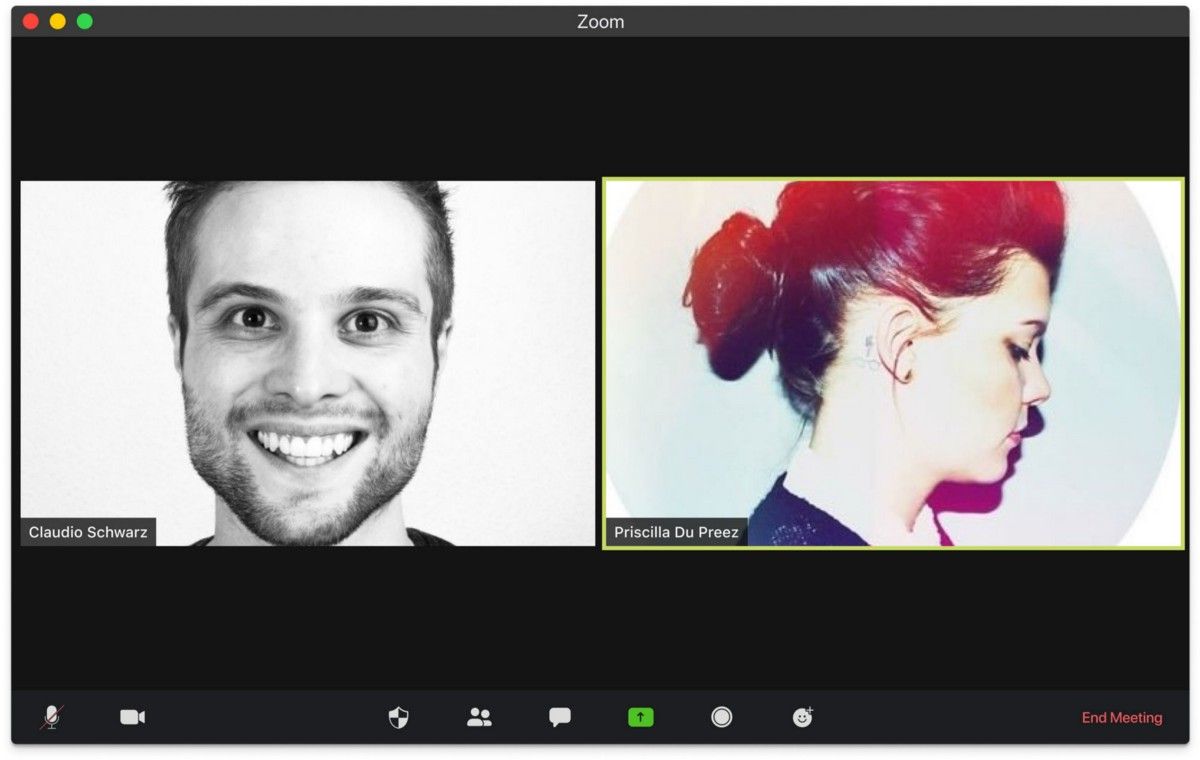Open the Security shield options
The image size is (1200, 760).
(398, 717)
